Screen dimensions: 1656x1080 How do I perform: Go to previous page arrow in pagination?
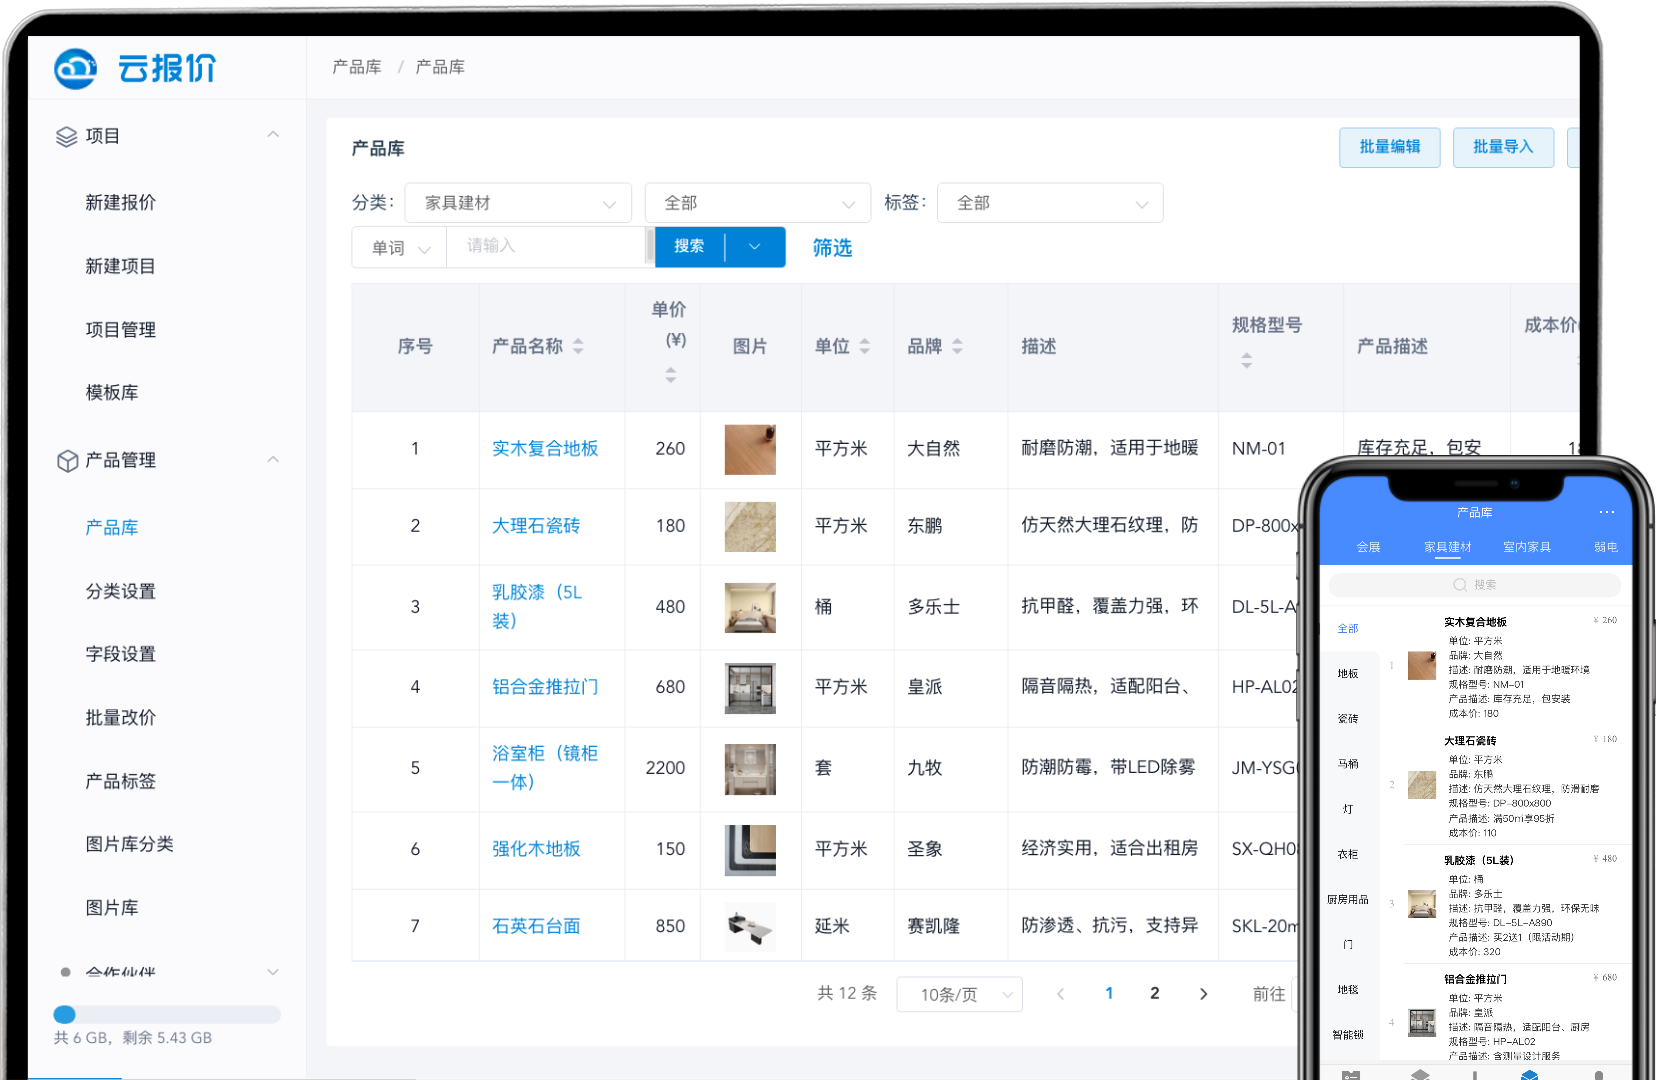[1061, 994]
